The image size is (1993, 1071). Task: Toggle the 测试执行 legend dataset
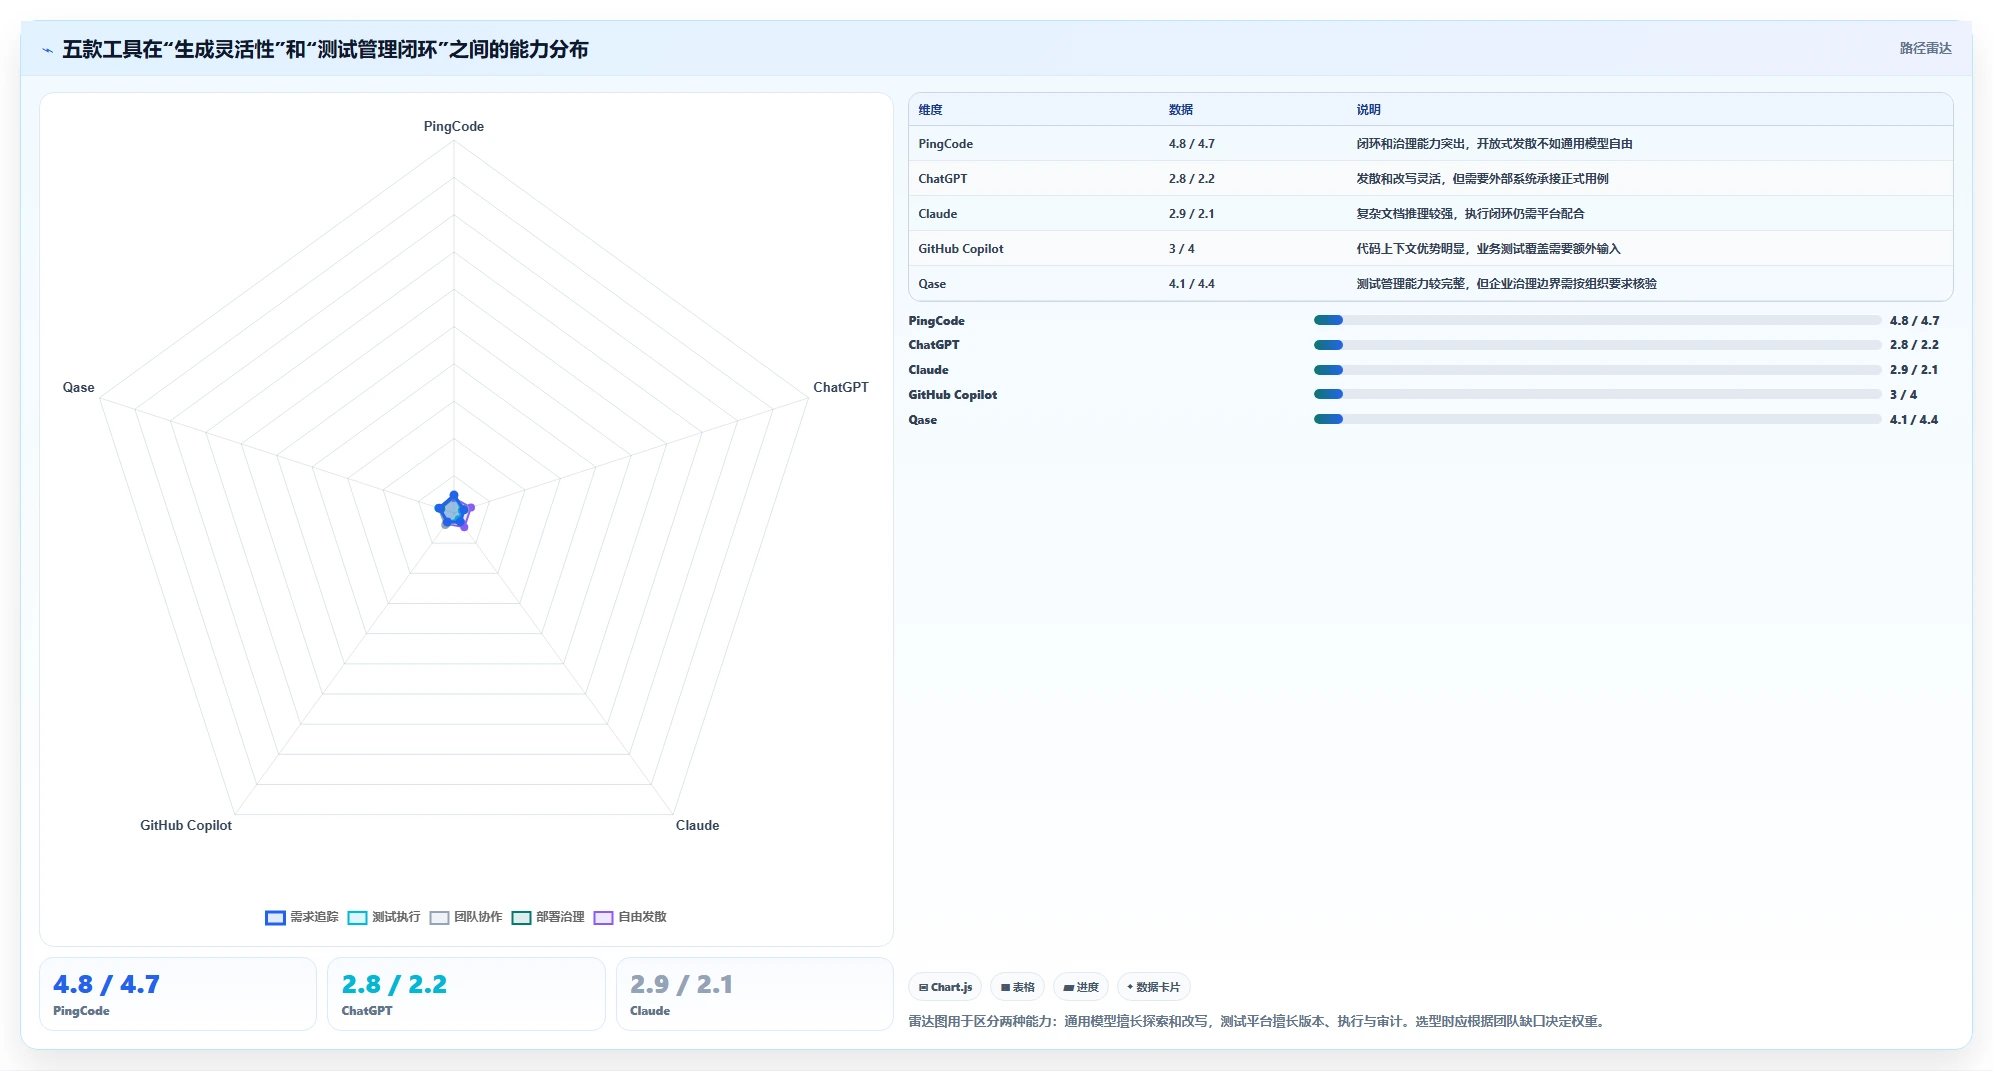tap(384, 917)
